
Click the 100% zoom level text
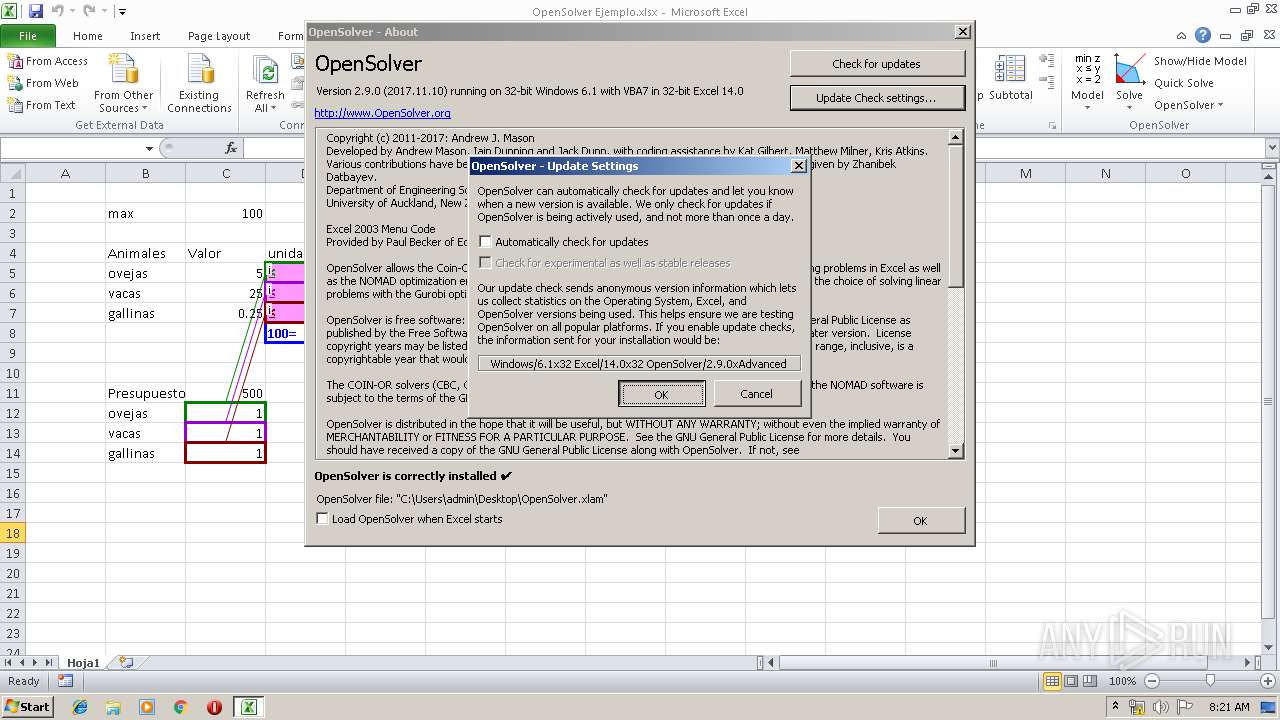coord(1122,681)
